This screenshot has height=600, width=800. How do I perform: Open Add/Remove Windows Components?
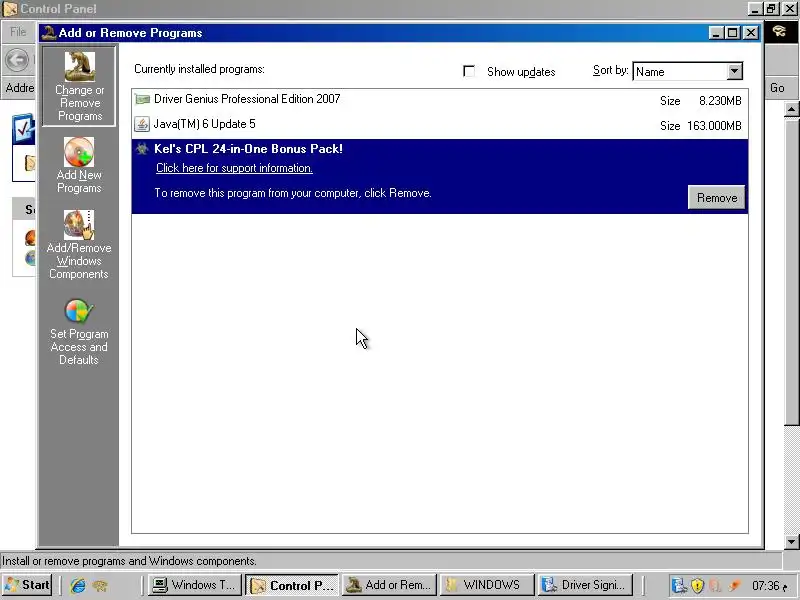[79, 244]
